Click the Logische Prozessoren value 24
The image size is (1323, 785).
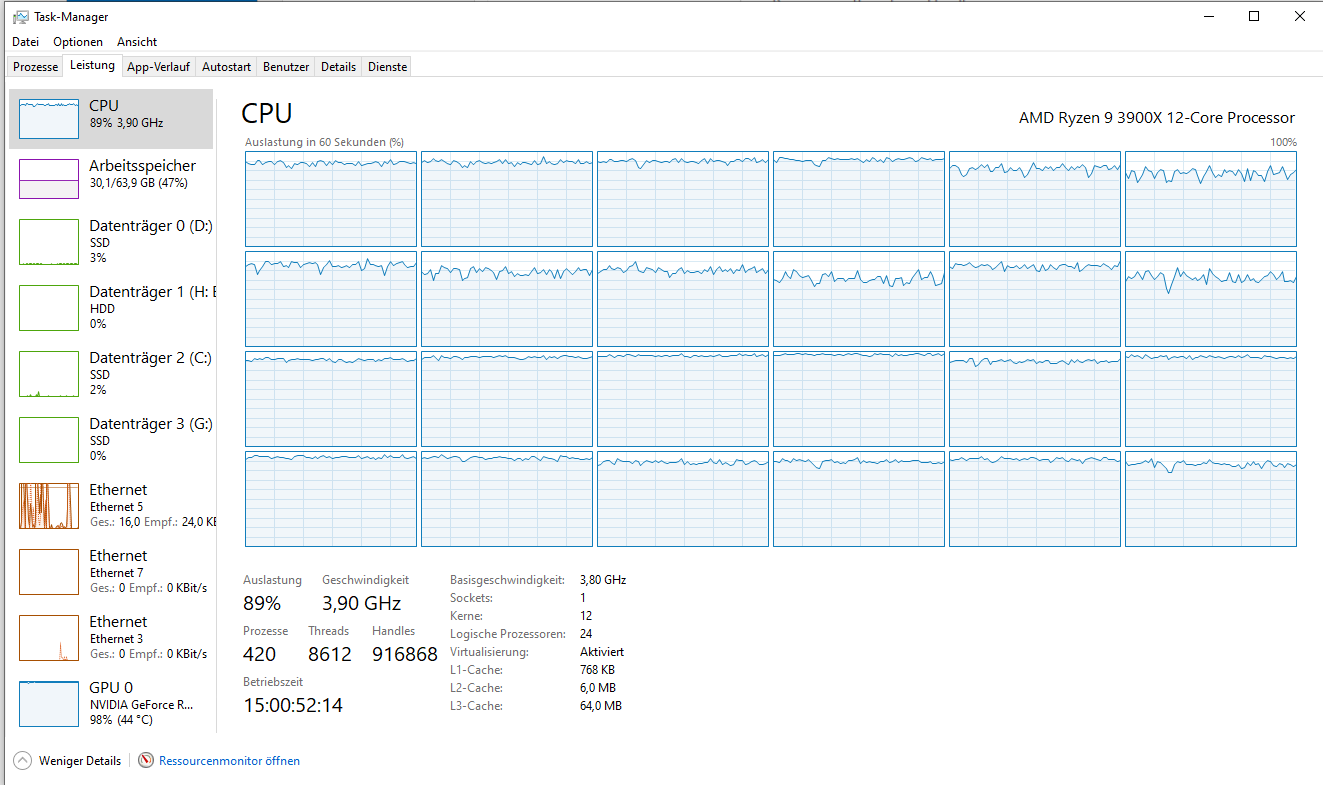click(586, 634)
